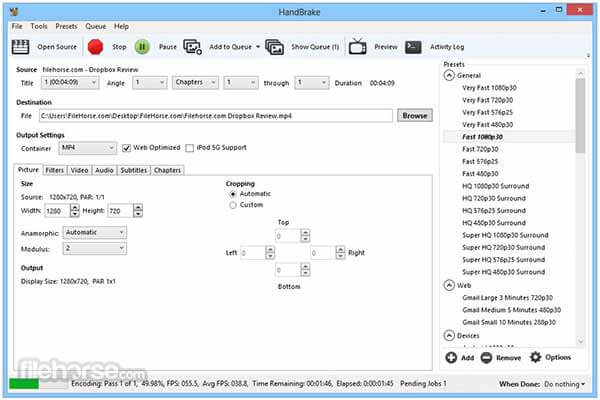The height and width of the screenshot is (400, 600).
Task: Open the Presets menu
Action: 66,26
